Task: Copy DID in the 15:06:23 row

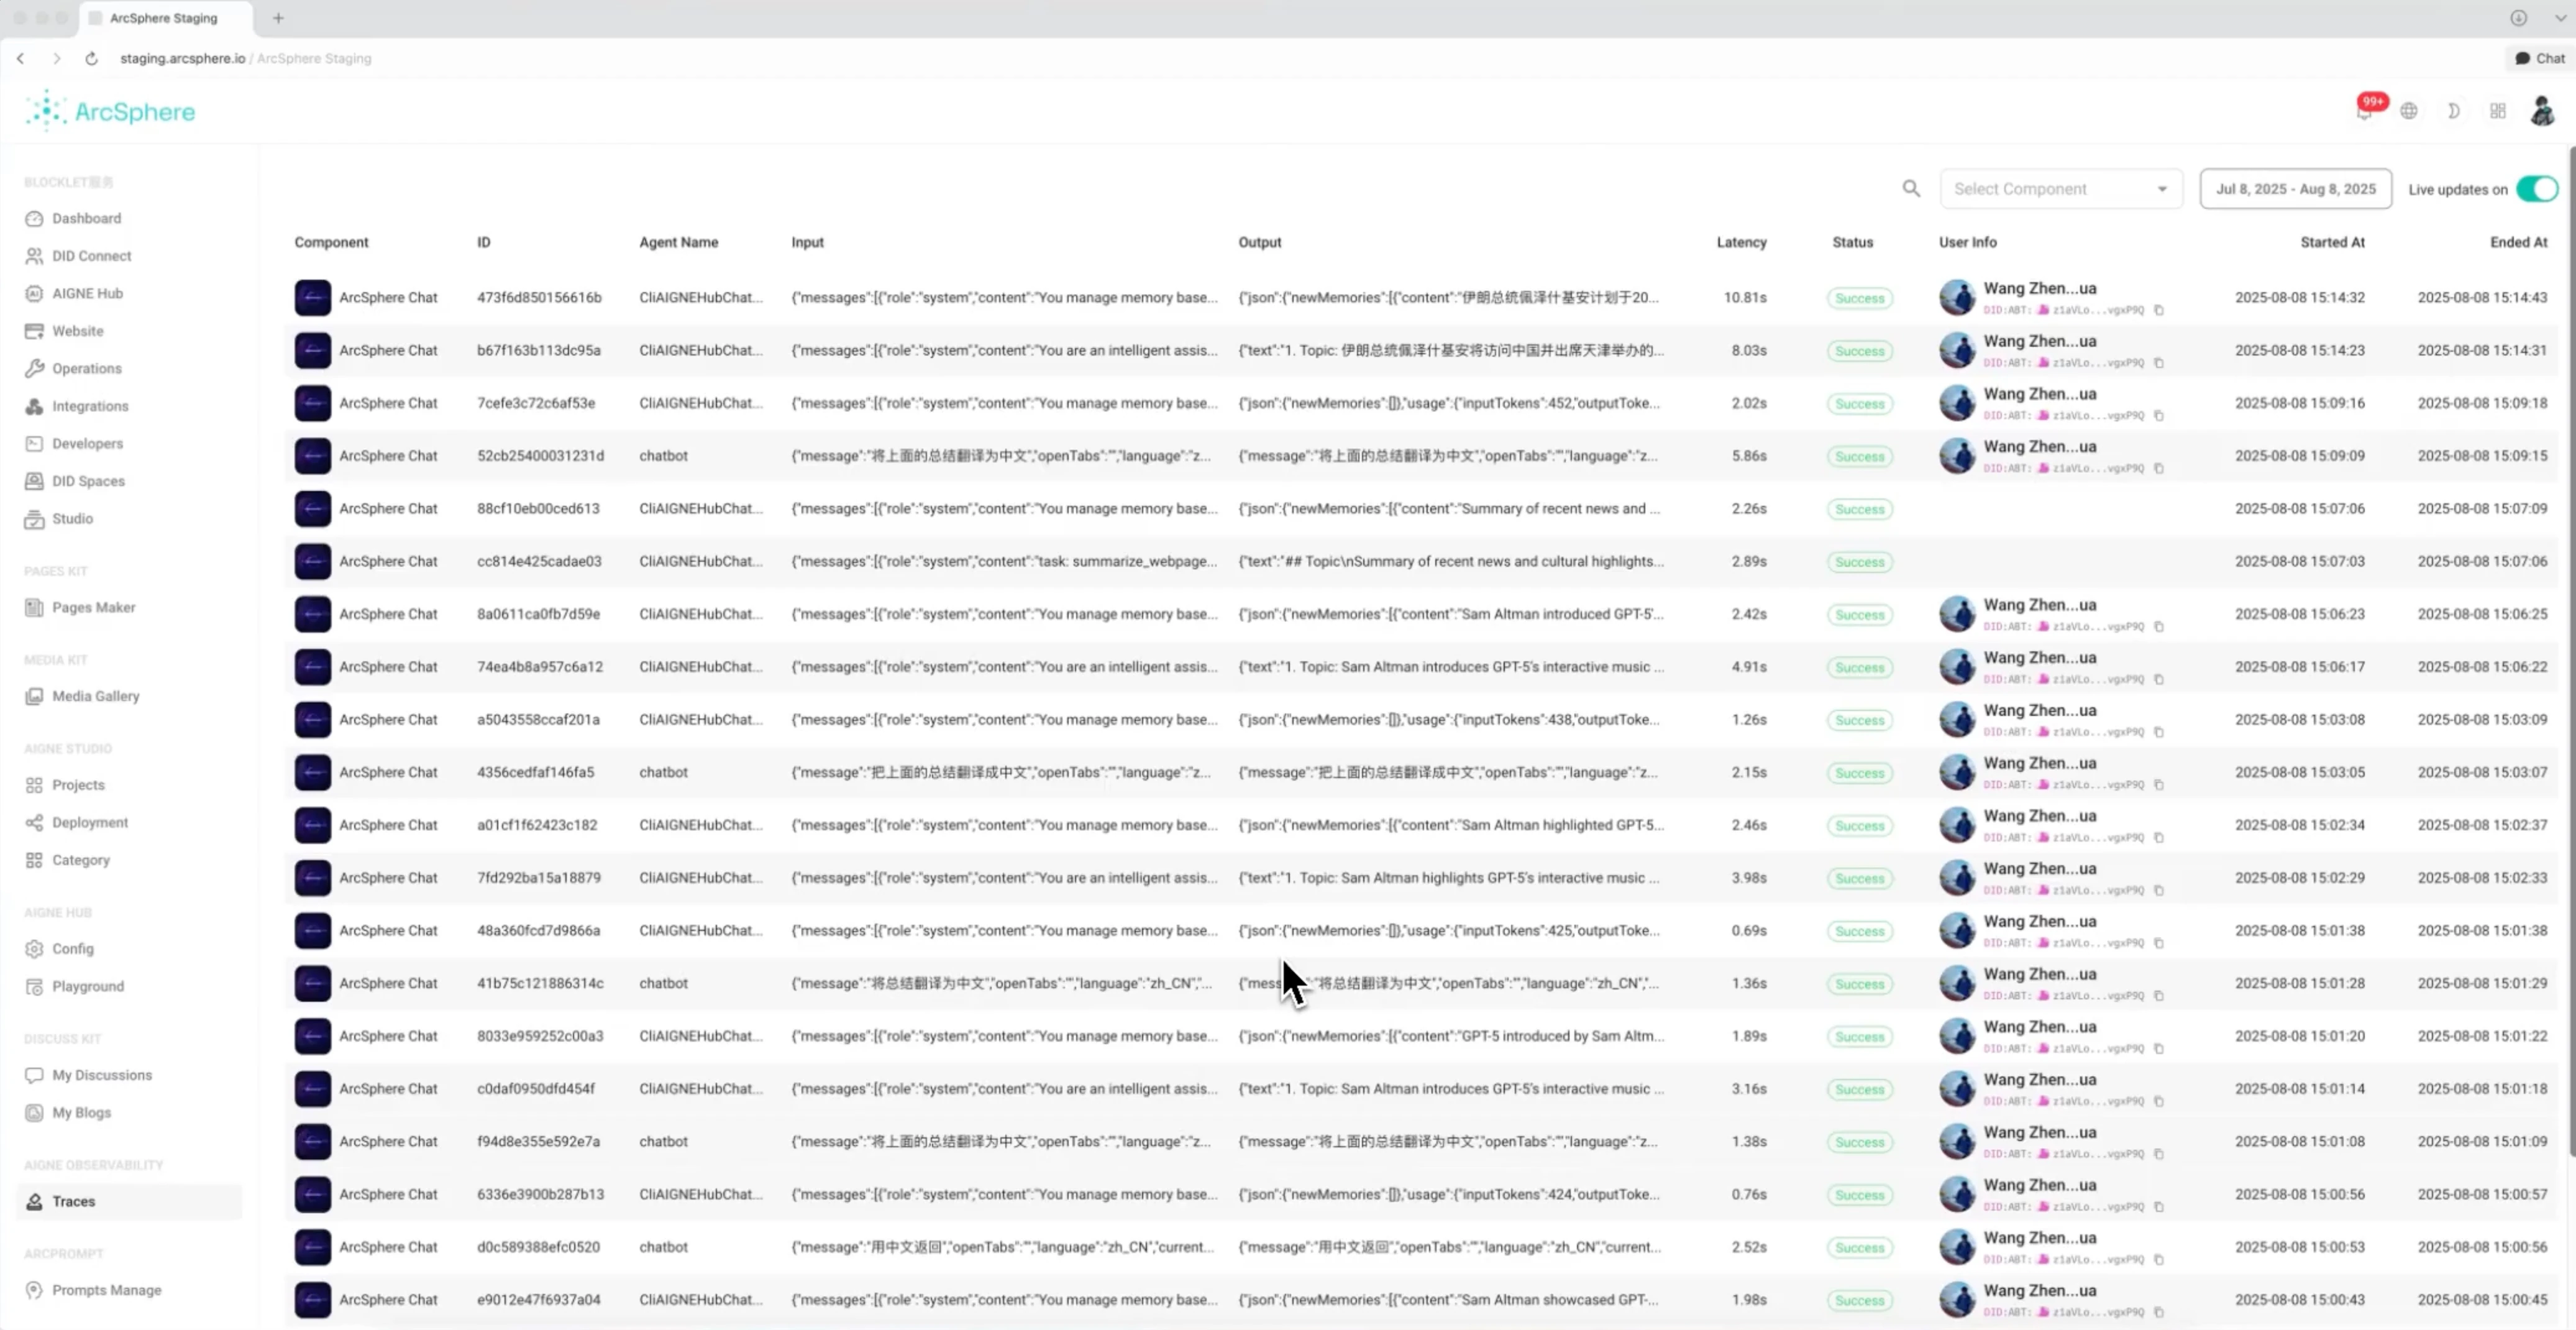Action: coord(2159,627)
